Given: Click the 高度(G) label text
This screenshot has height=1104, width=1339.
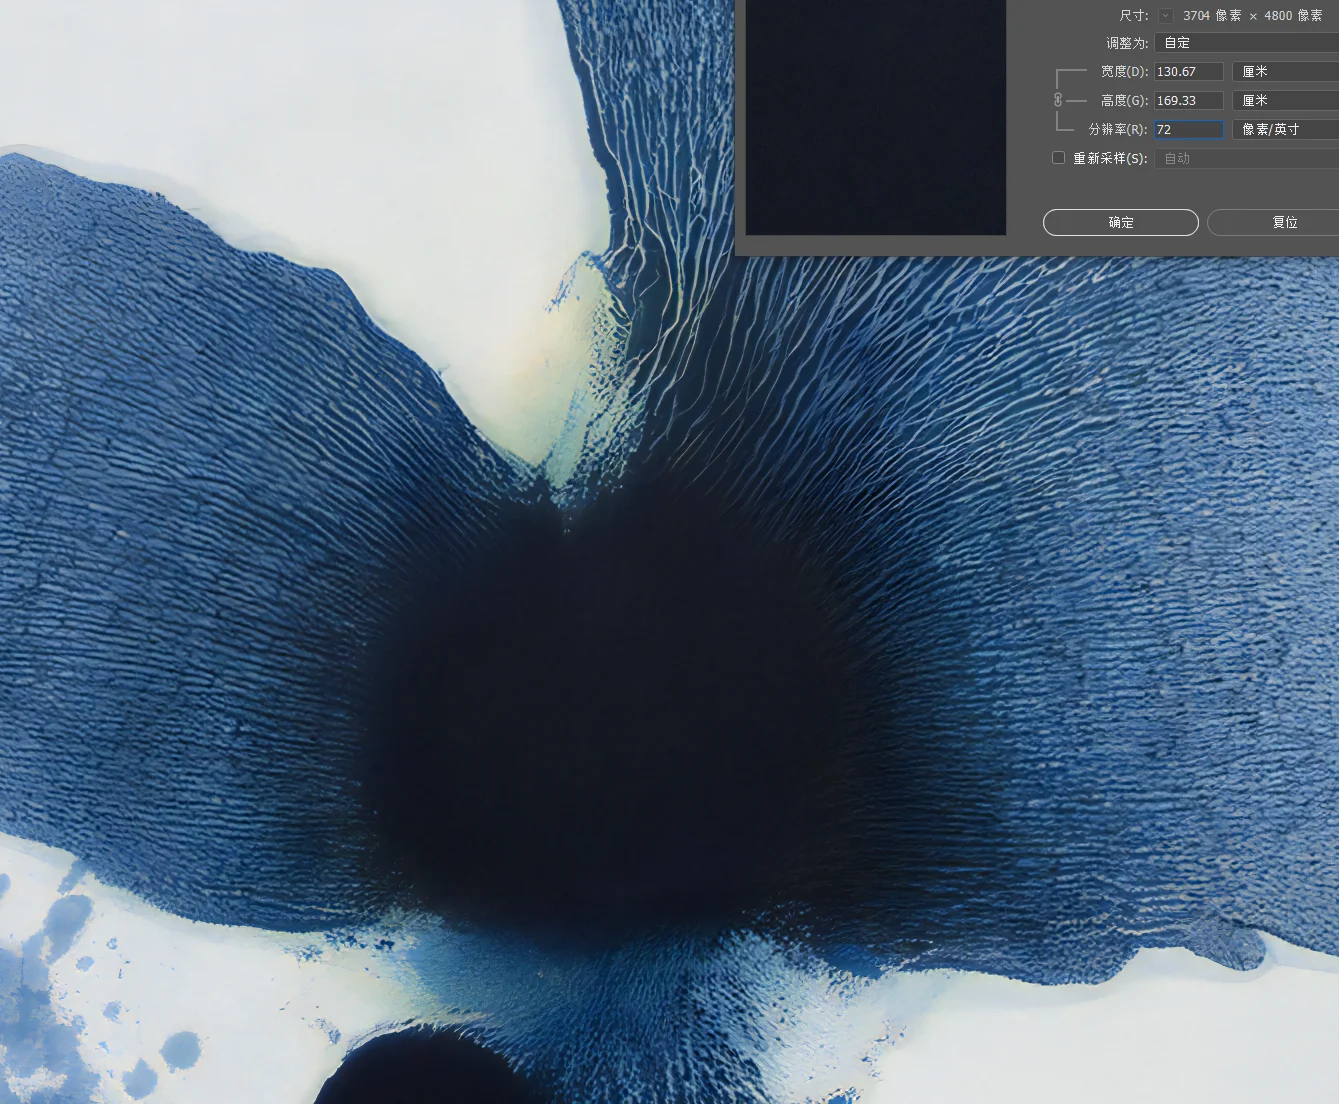Looking at the screenshot, I should pyautogui.click(x=1124, y=101).
